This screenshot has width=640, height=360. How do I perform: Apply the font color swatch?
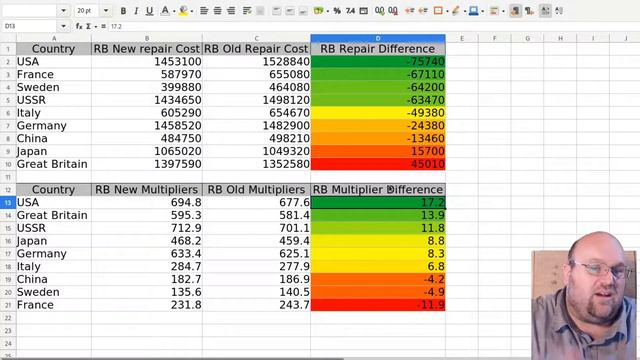coord(165,11)
